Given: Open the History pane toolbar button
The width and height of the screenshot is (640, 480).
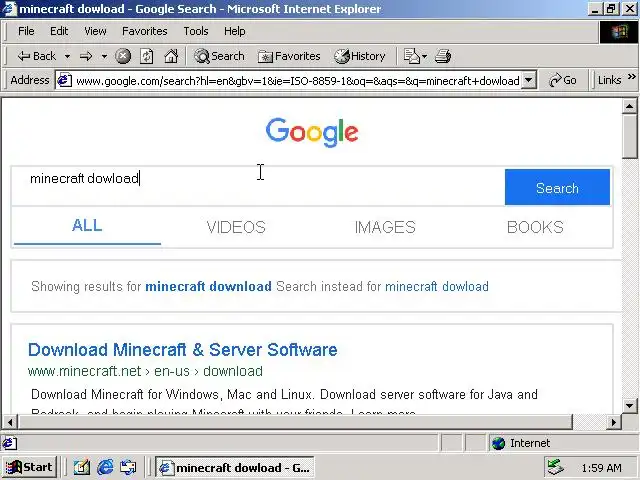Looking at the screenshot, I should click(360, 56).
